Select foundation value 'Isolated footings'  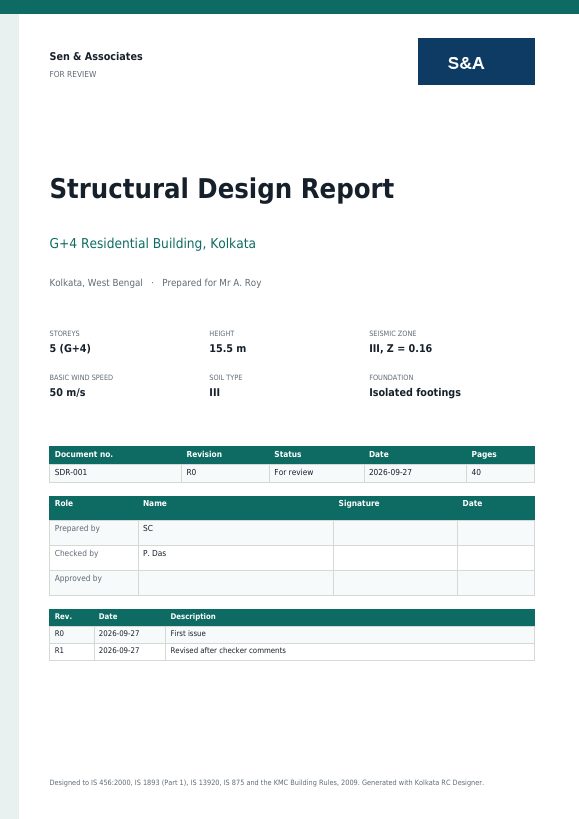pos(415,392)
